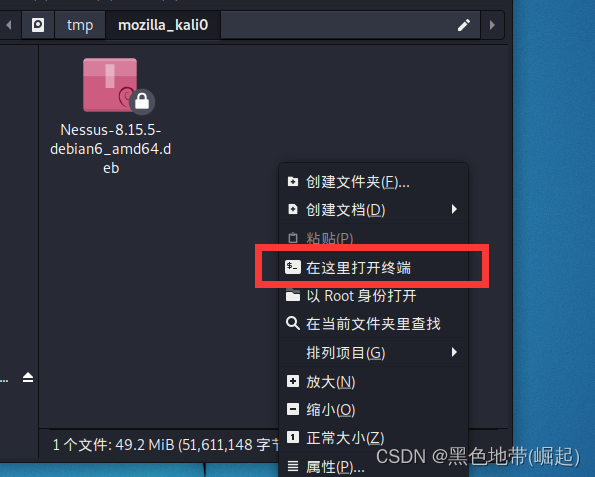Select the mozilla_kali0 breadcrumb

pos(163,25)
